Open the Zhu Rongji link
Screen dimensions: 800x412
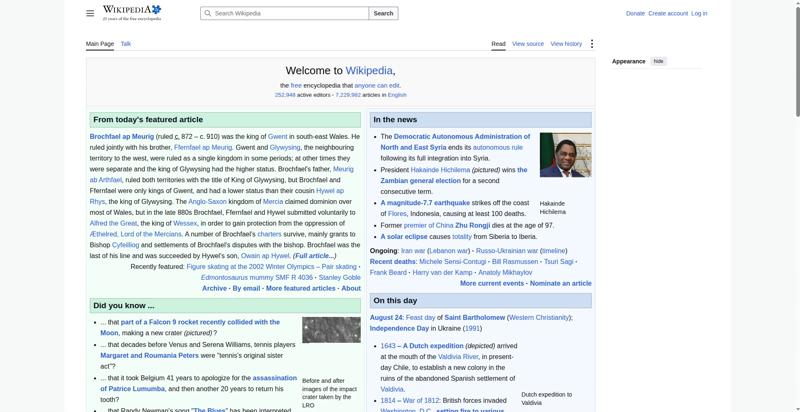pos(472,225)
